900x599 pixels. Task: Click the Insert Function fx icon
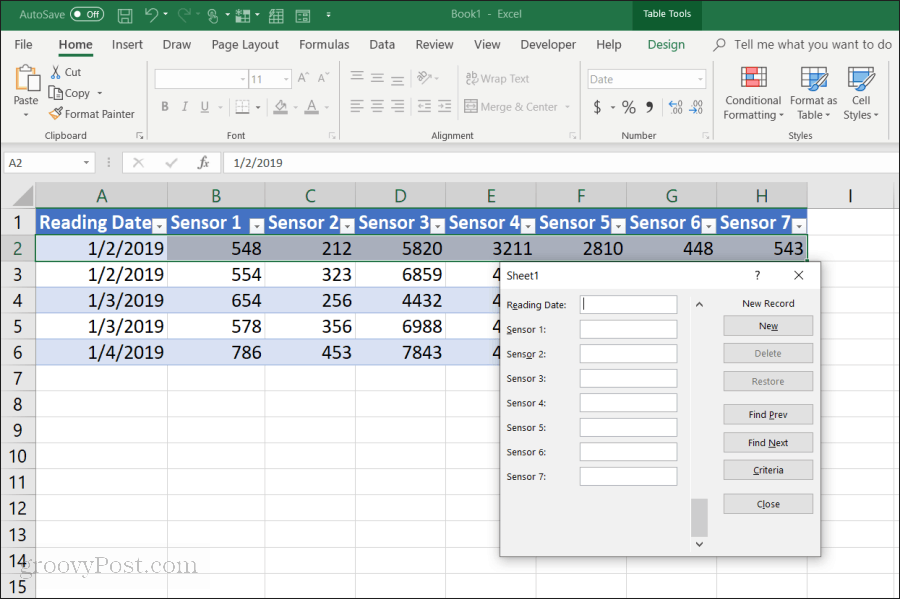(203, 163)
